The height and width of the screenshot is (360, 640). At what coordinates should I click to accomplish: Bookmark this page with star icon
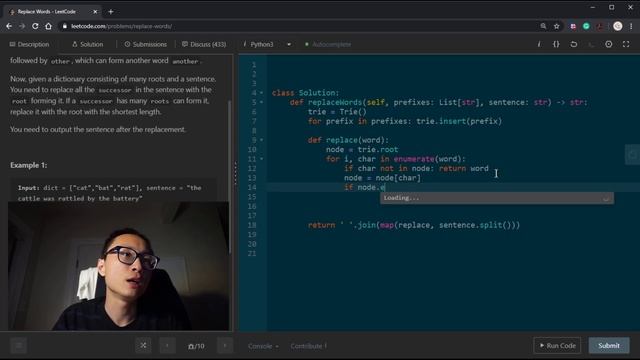point(557,26)
